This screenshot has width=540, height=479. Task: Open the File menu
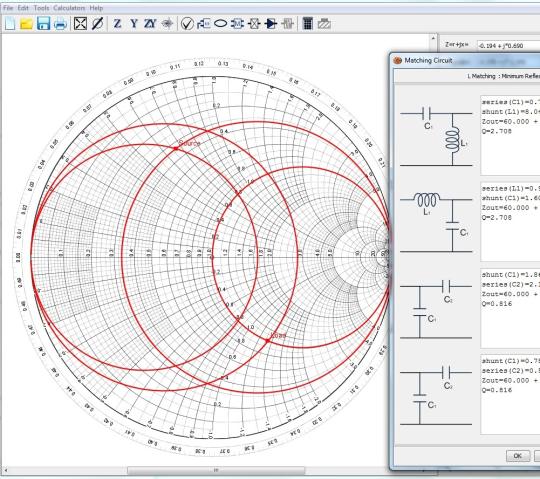click(x=8, y=8)
